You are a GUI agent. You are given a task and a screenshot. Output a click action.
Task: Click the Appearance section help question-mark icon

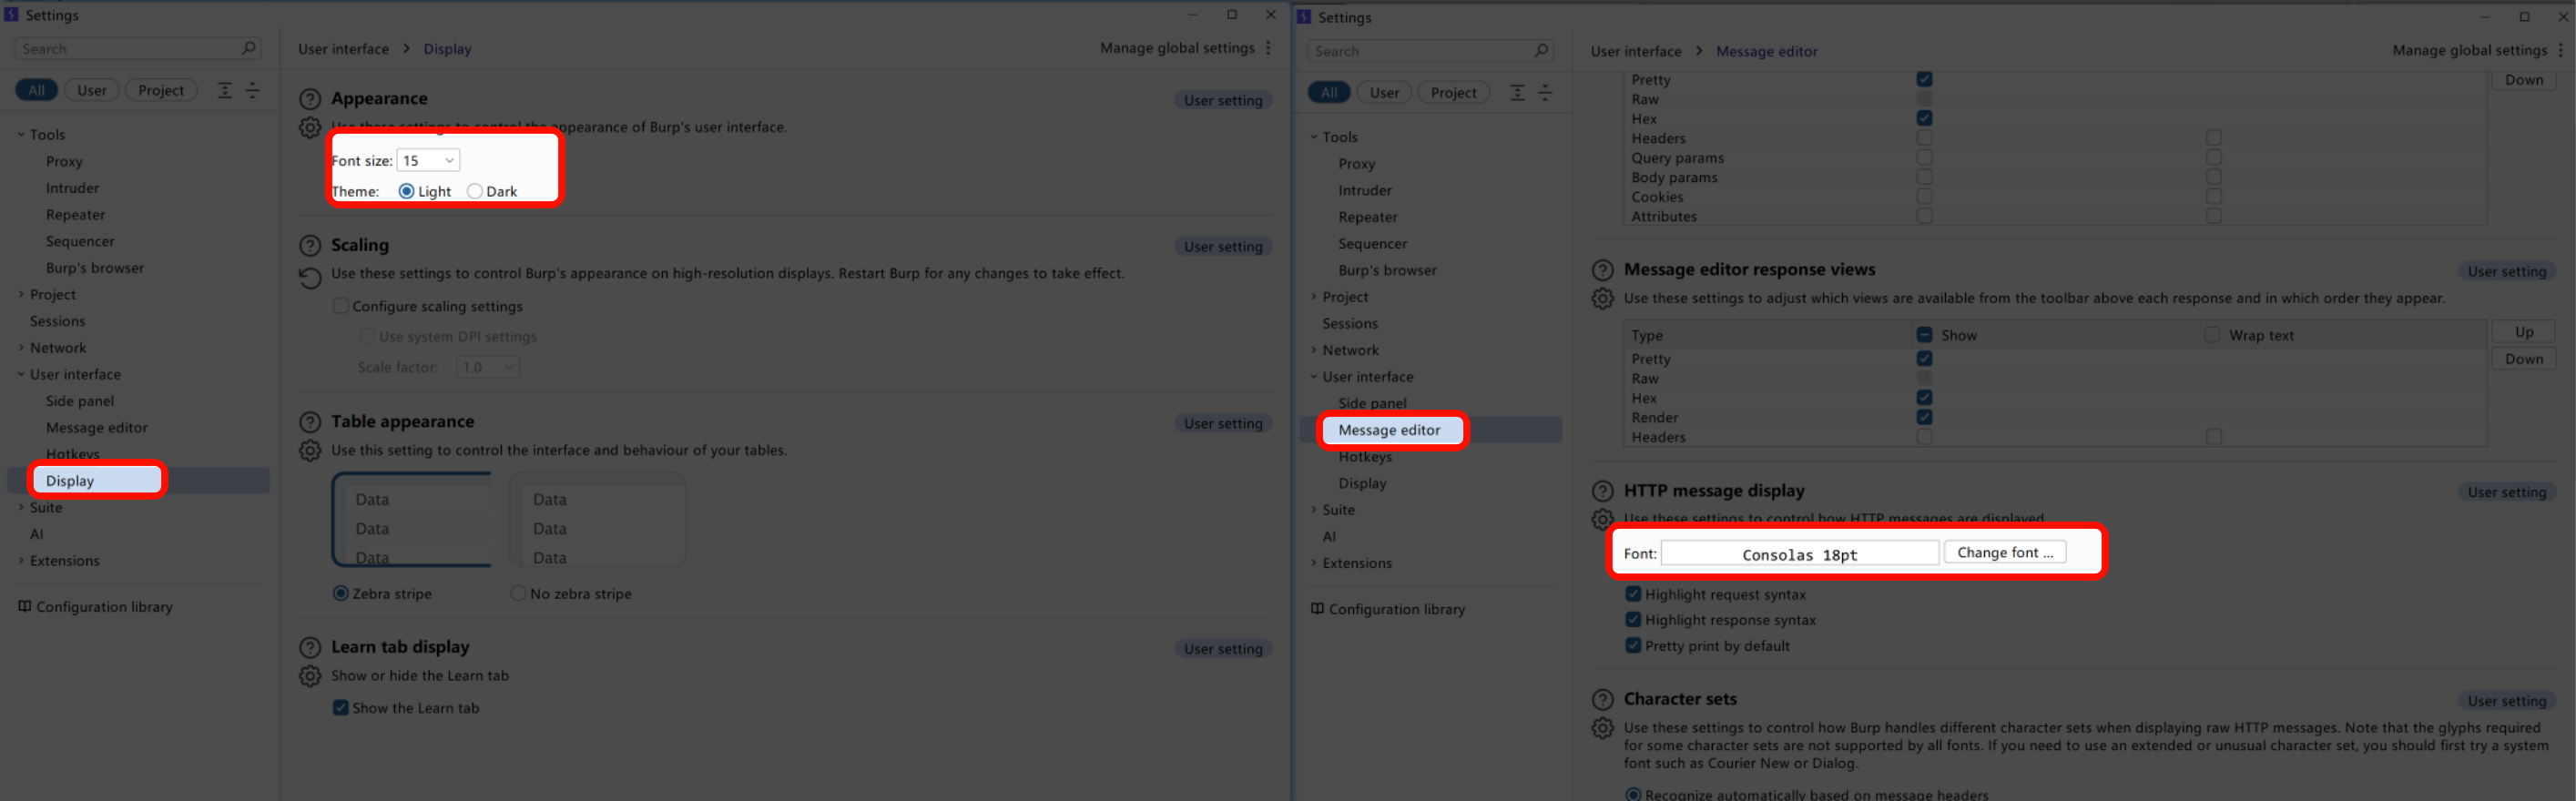click(x=310, y=99)
